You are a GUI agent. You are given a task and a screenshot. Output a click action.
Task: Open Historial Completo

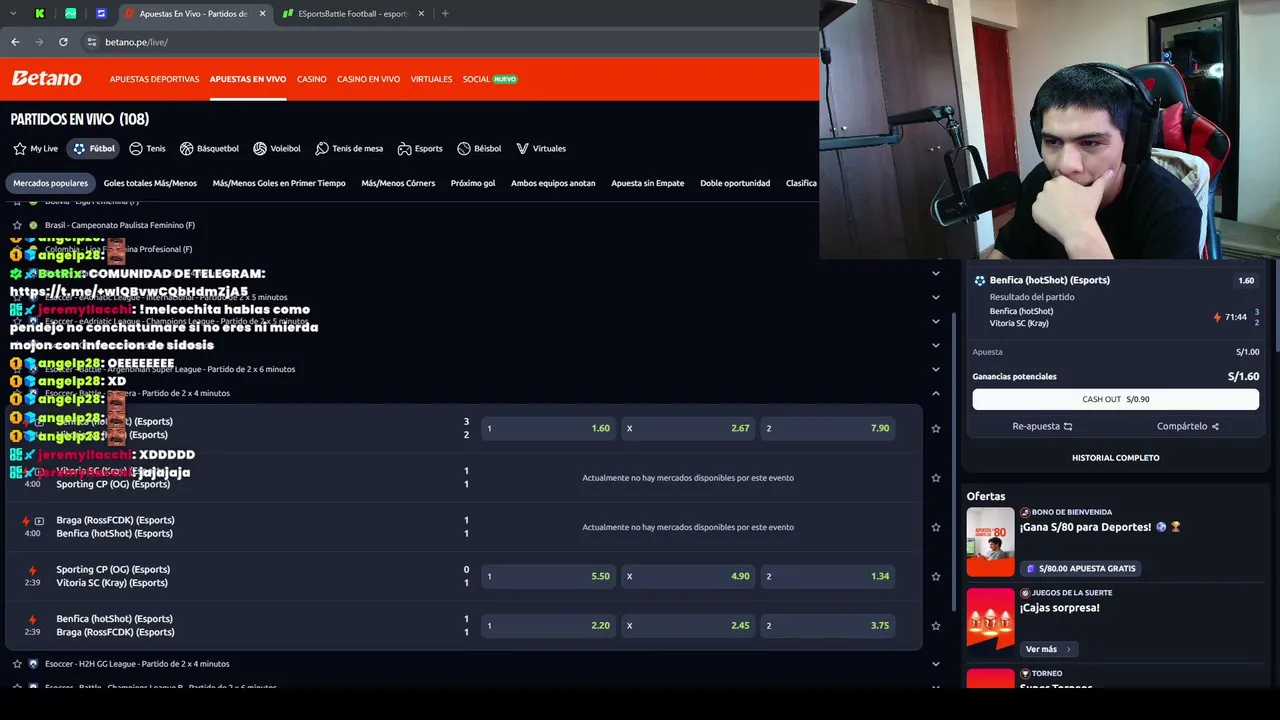point(1116,458)
